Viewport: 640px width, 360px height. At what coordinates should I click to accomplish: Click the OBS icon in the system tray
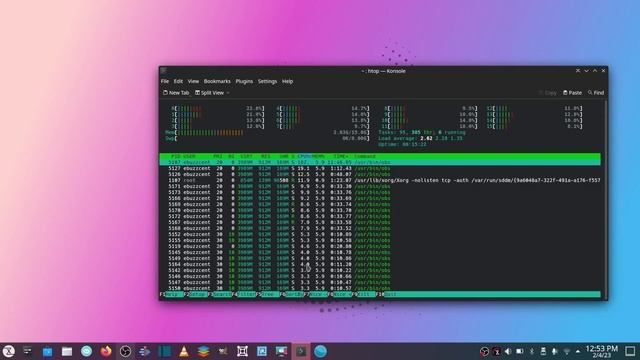[484, 351]
